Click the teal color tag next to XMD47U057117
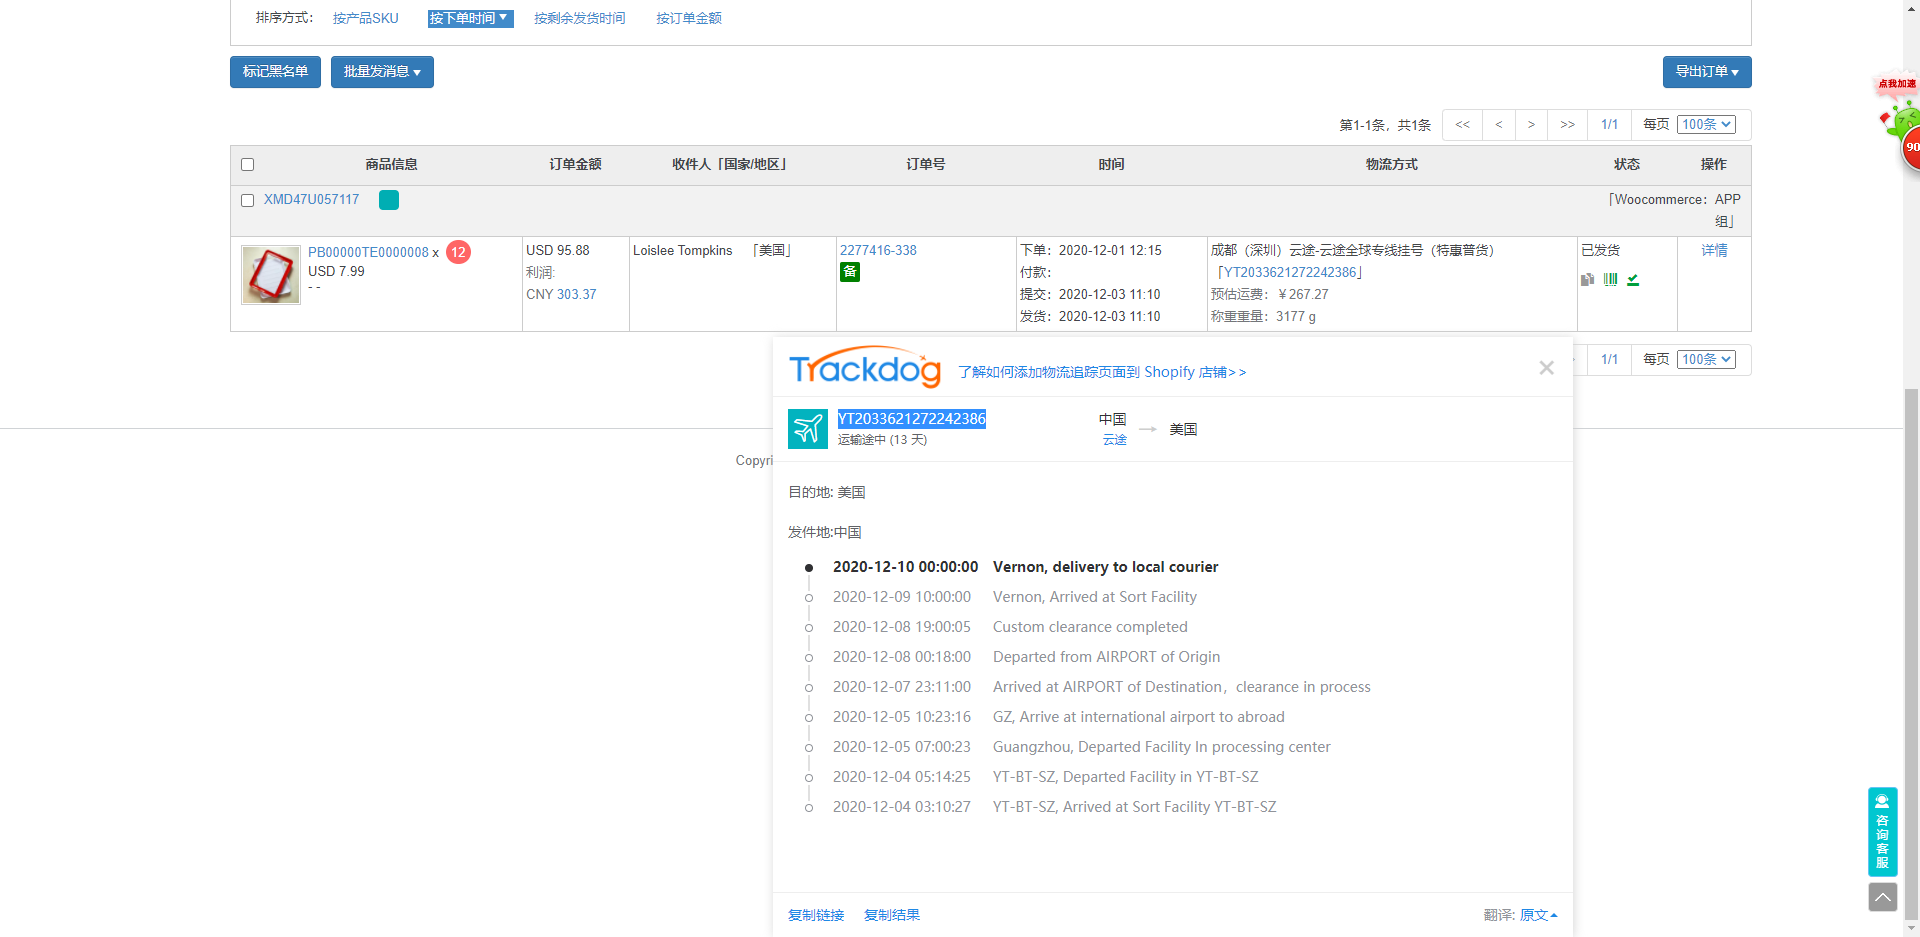The width and height of the screenshot is (1920, 937). tap(389, 200)
